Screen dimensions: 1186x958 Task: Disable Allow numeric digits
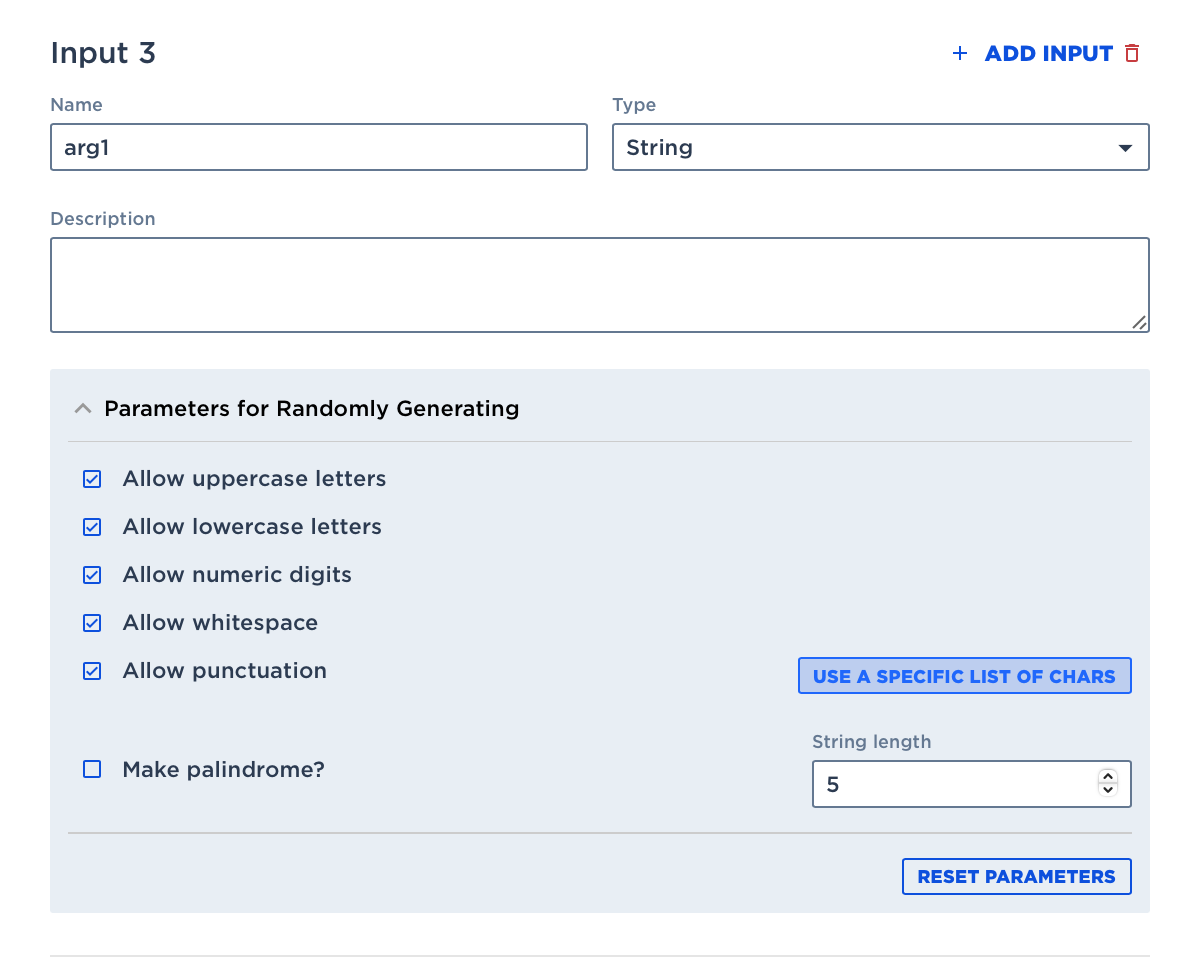(92, 575)
